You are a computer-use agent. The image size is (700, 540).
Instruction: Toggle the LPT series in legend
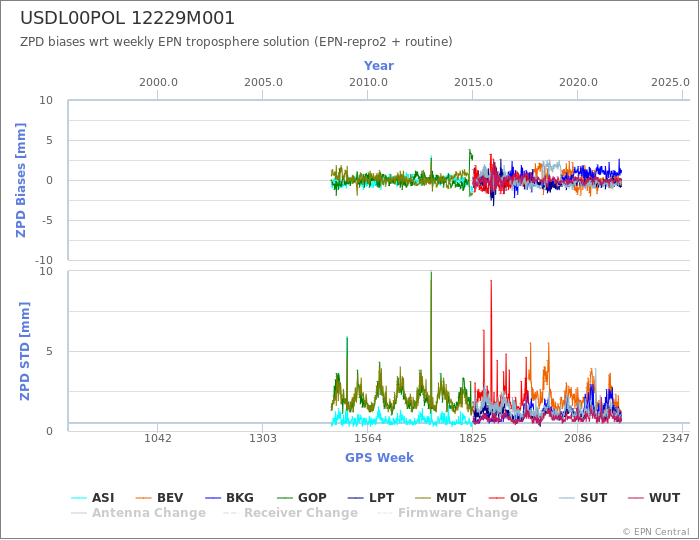pos(371,498)
